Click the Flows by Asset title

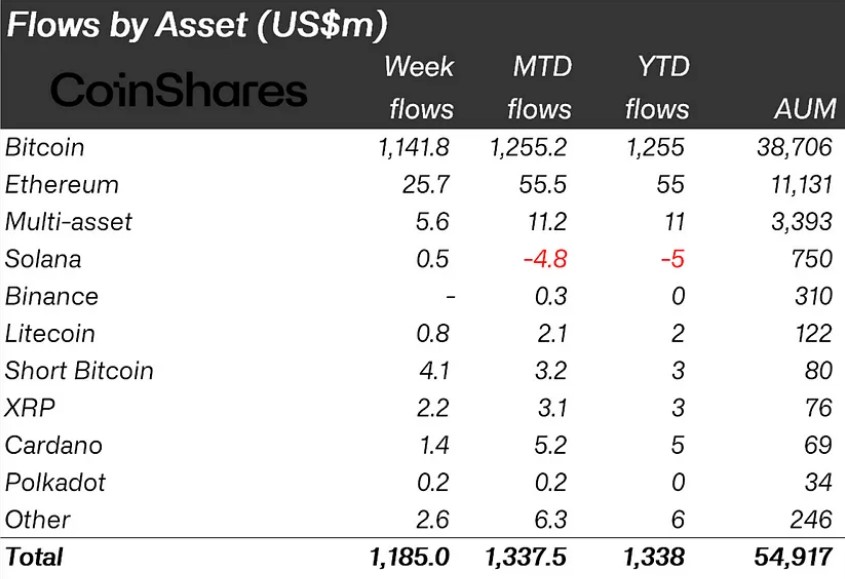(x=197, y=25)
